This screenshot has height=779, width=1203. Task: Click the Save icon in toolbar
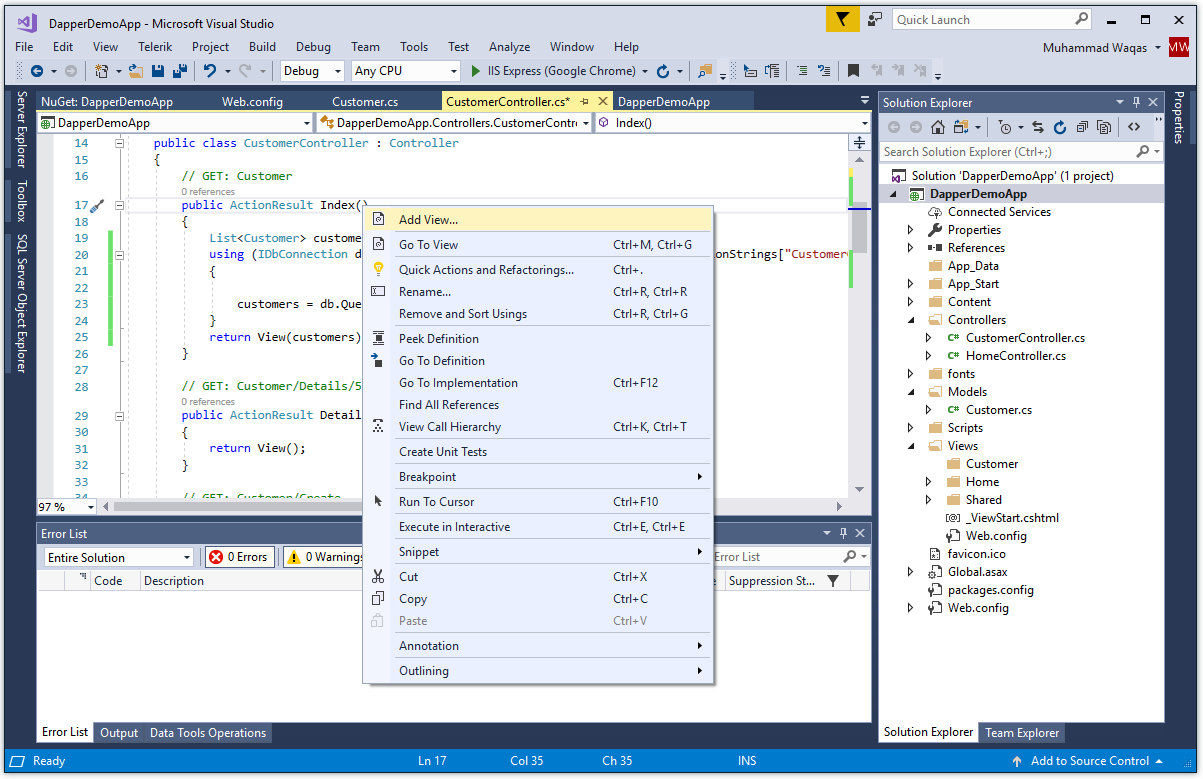(158, 71)
